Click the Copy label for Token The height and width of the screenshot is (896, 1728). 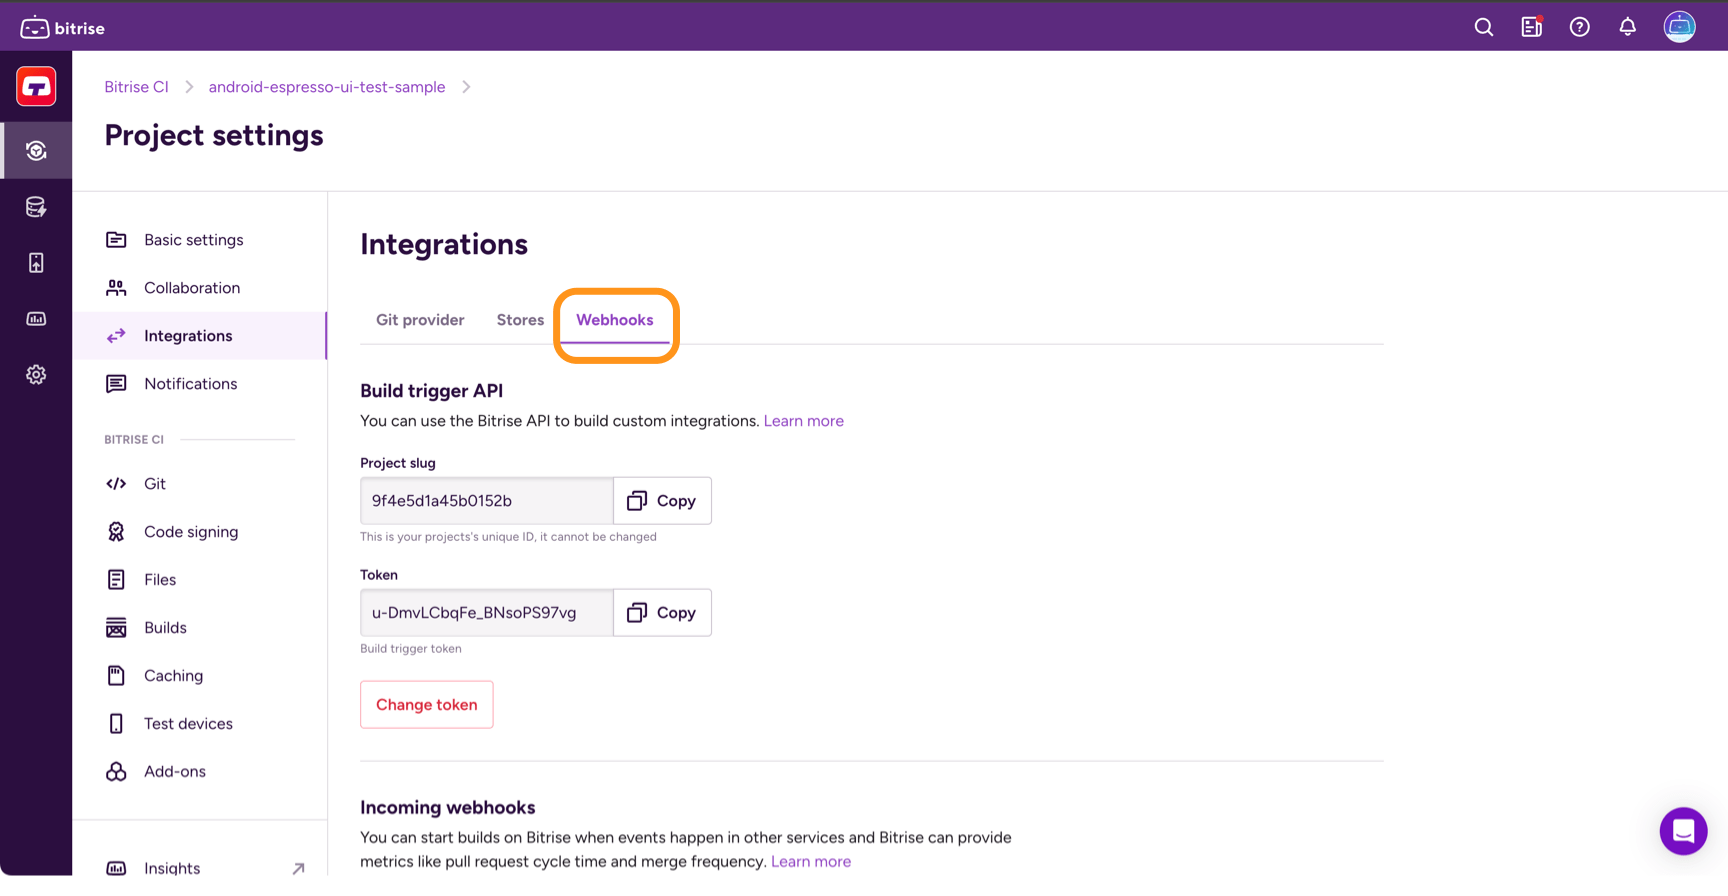[x=676, y=613]
